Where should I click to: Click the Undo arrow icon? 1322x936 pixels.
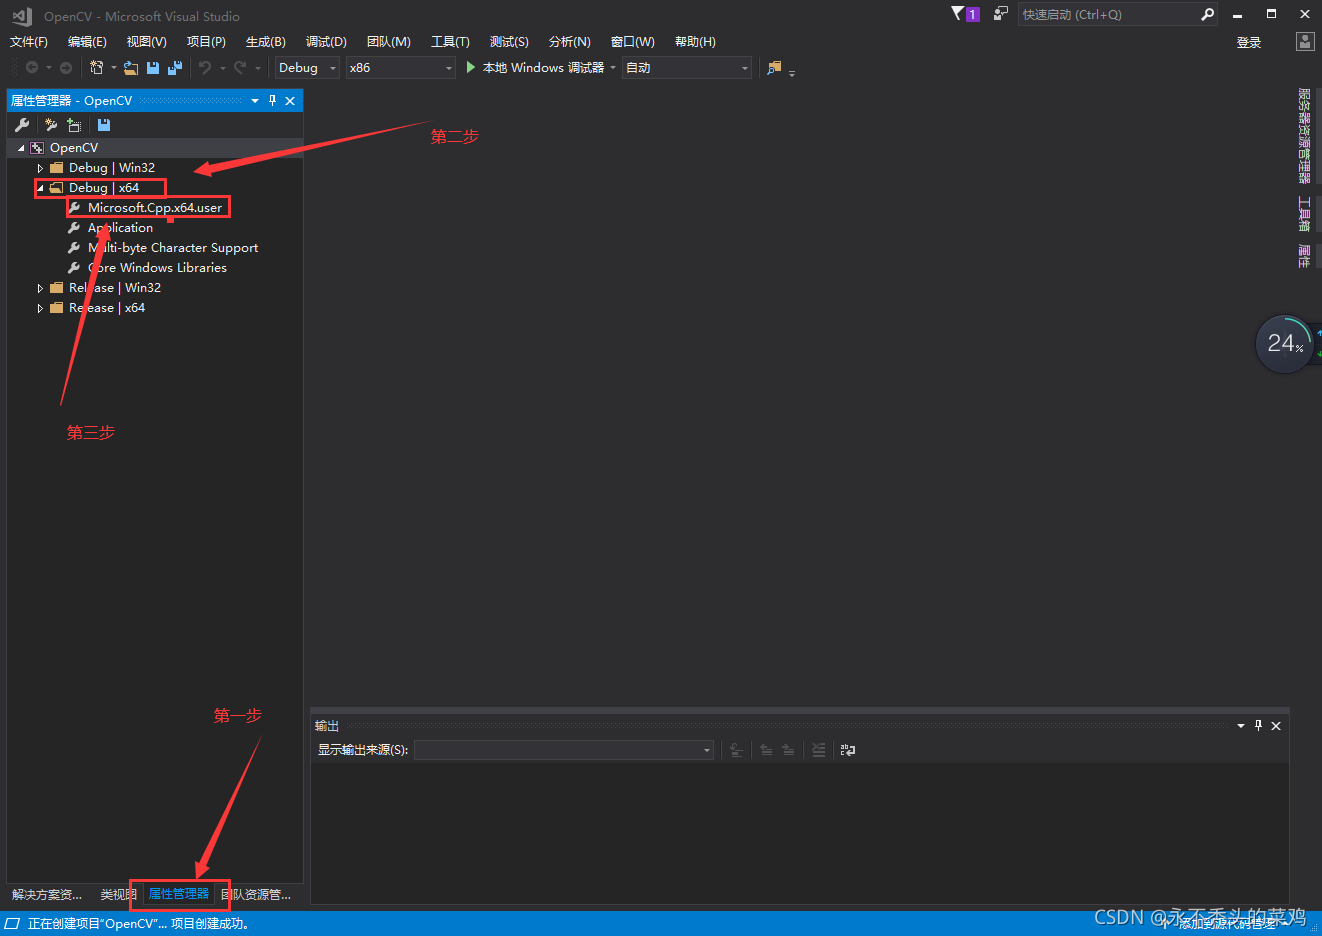pyautogui.click(x=205, y=68)
